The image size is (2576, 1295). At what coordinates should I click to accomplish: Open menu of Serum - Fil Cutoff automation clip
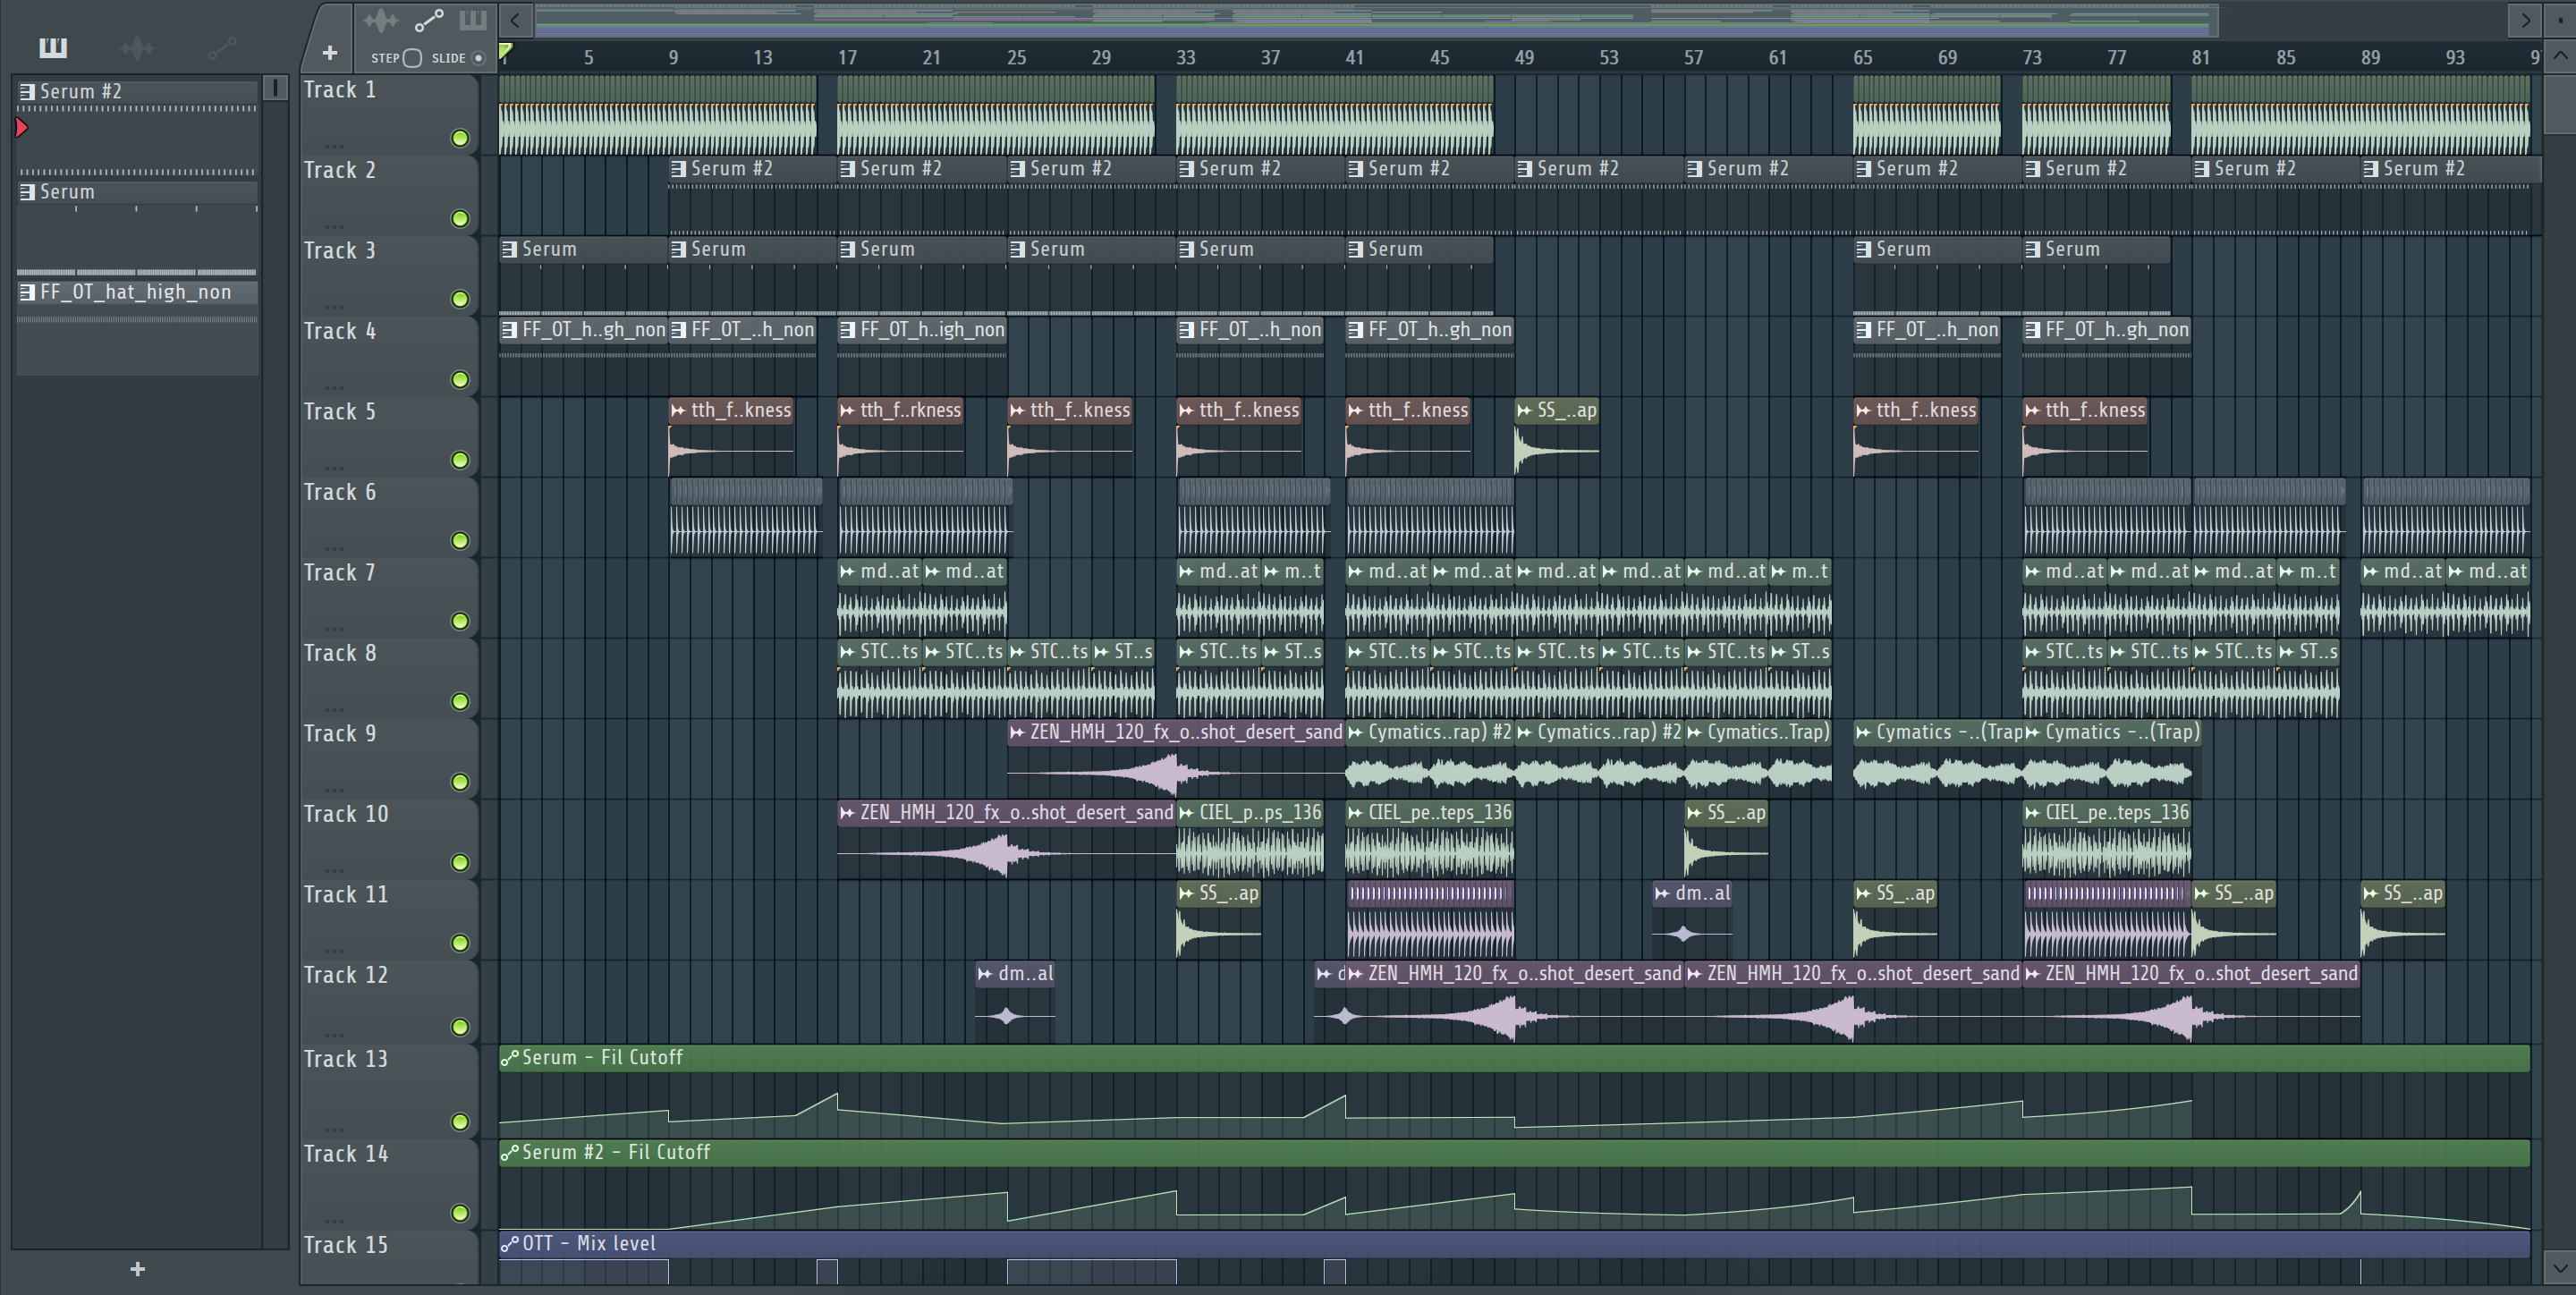coord(510,1058)
